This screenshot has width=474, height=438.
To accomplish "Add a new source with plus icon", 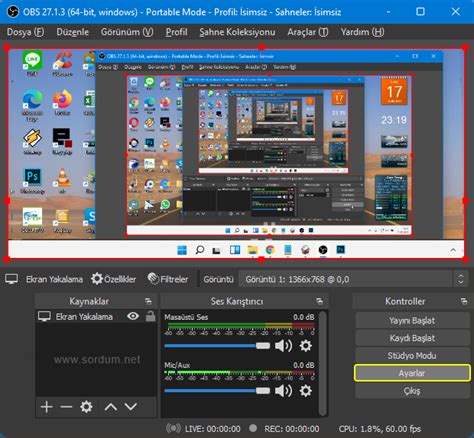I will pos(47,407).
